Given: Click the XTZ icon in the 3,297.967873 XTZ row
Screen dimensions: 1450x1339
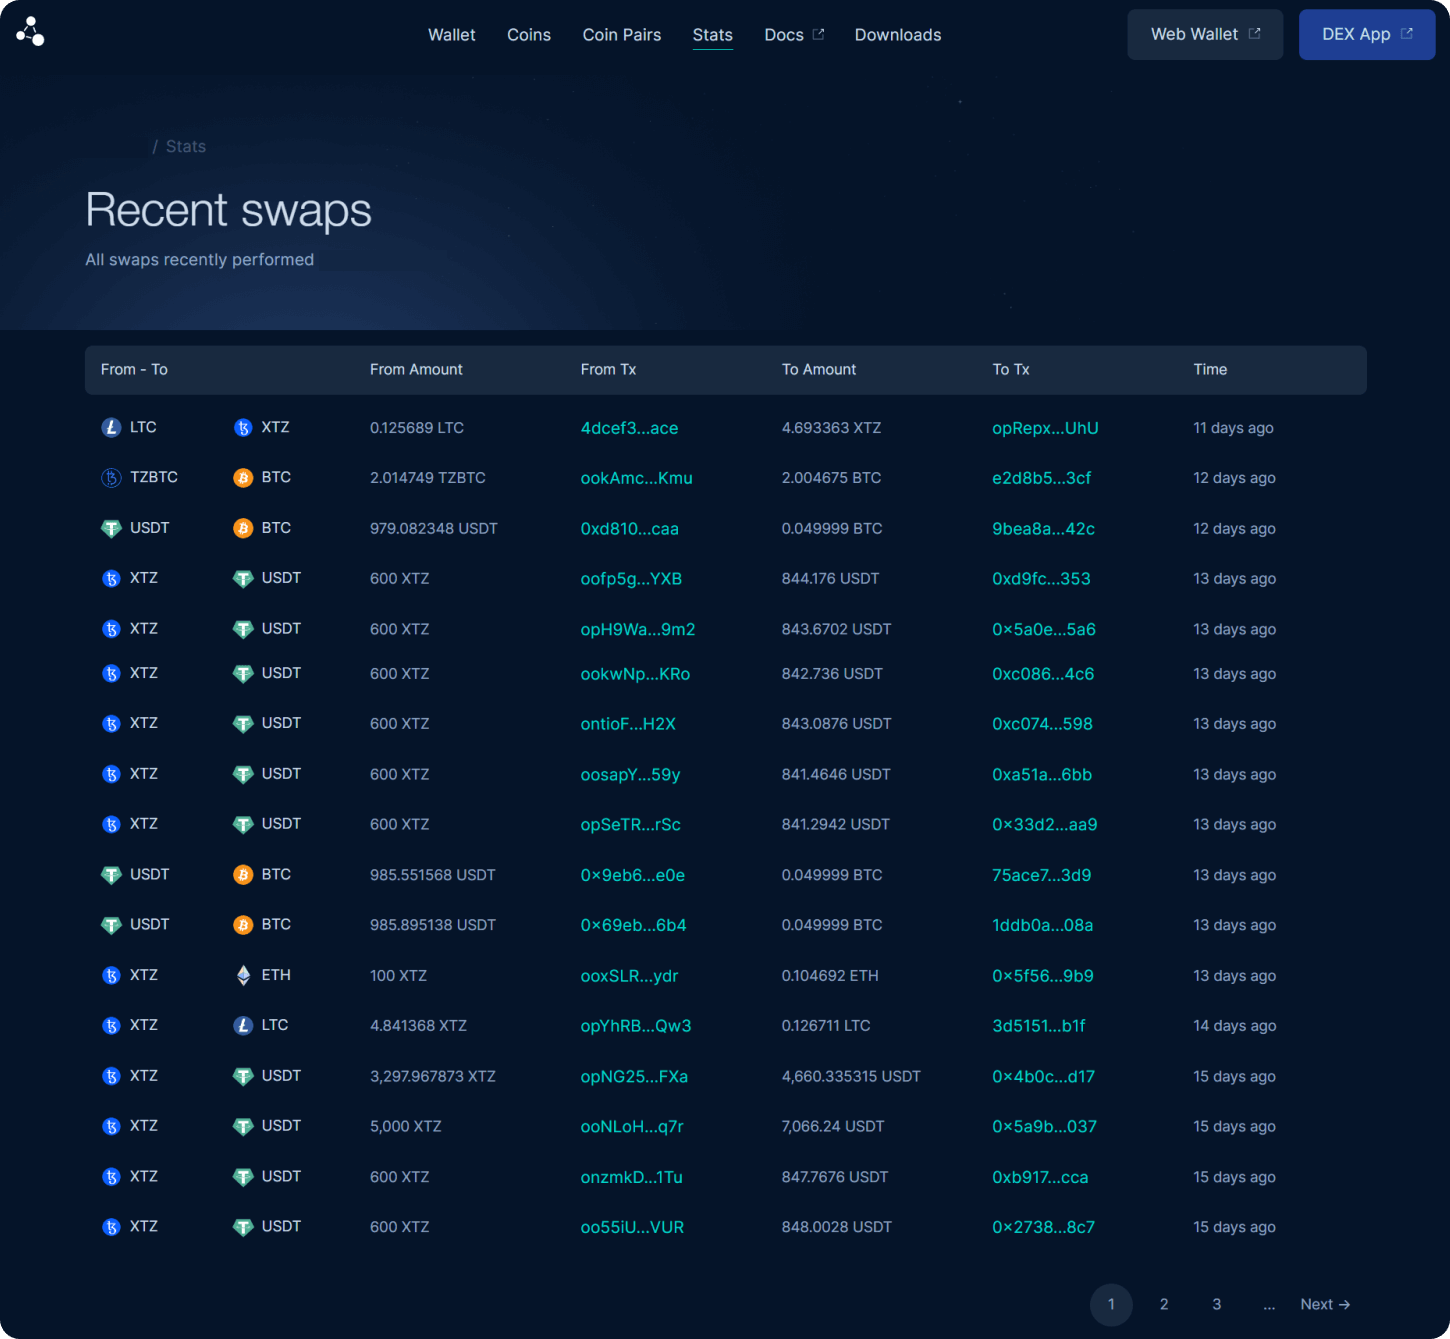Looking at the screenshot, I should tap(112, 1076).
